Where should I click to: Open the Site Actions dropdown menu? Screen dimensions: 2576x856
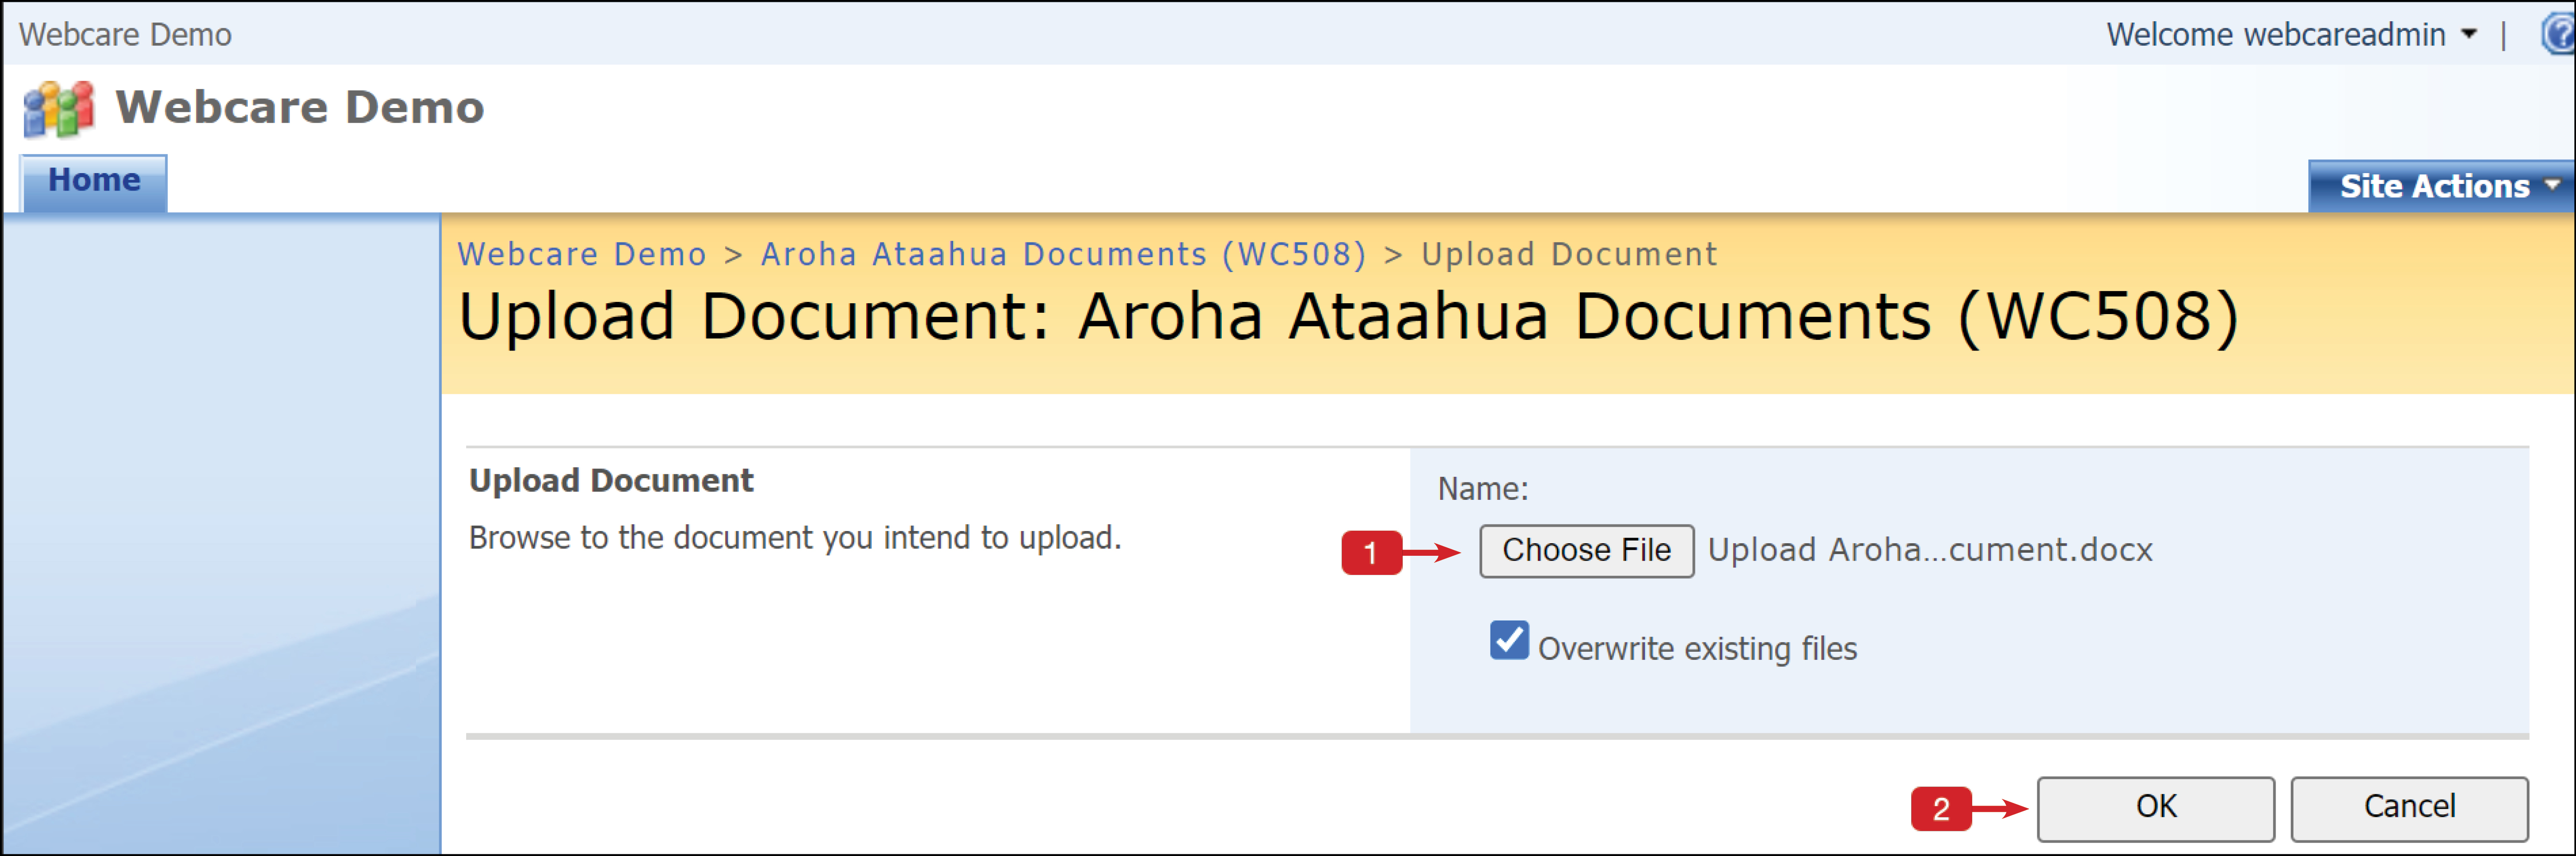tap(2441, 186)
